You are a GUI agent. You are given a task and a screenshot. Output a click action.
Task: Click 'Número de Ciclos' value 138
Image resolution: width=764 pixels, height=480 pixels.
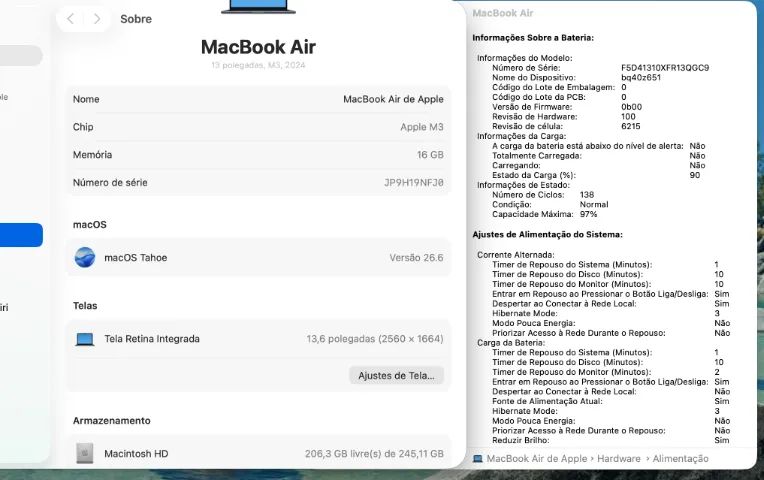pyautogui.click(x=587, y=194)
